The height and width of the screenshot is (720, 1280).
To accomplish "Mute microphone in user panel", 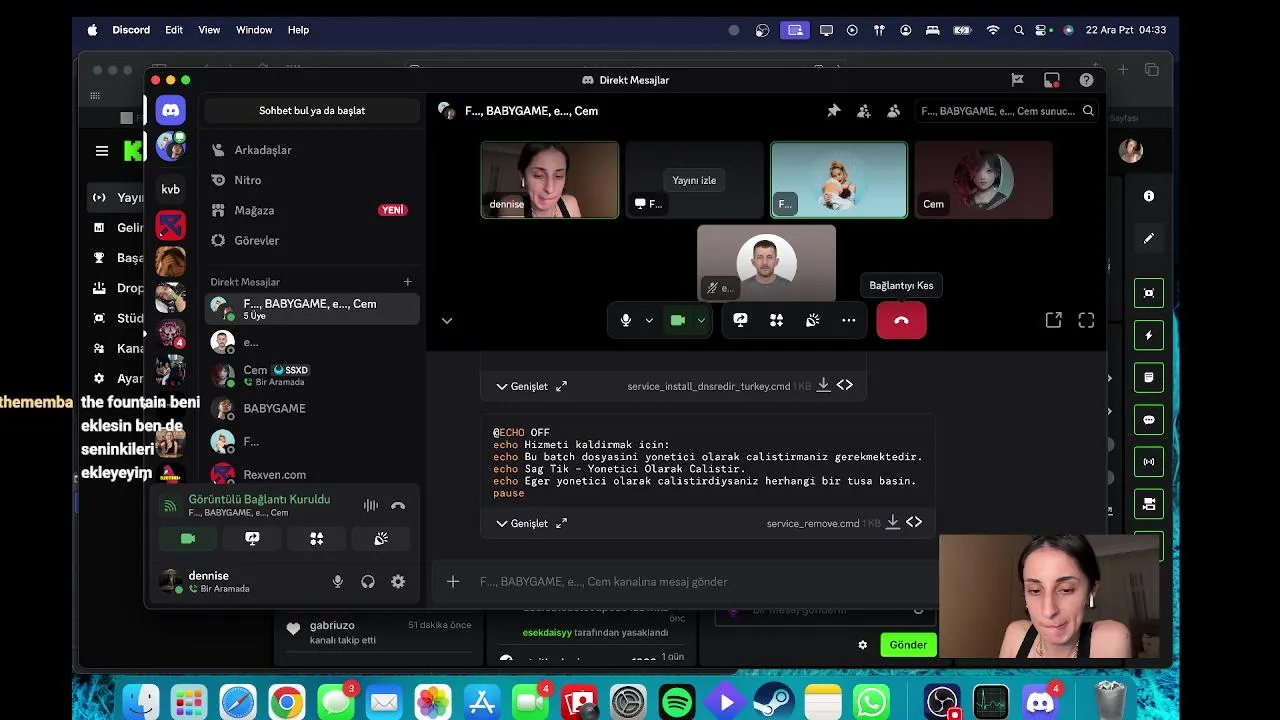I will (x=338, y=581).
